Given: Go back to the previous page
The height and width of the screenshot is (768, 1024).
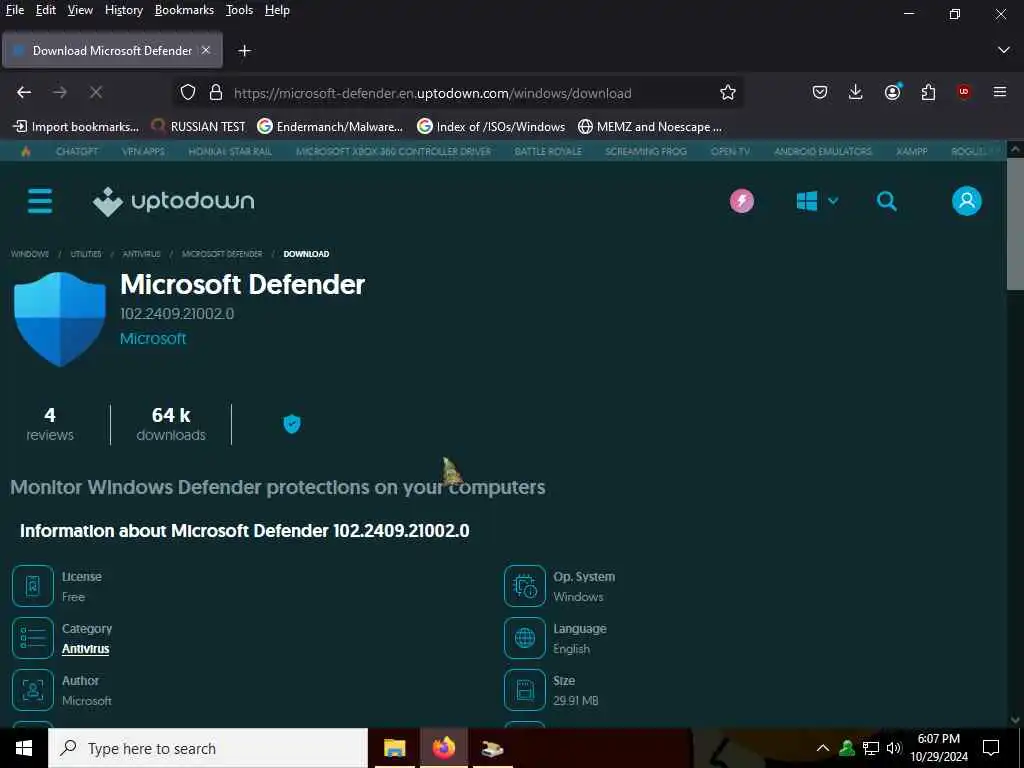Looking at the screenshot, I should (24, 93).
